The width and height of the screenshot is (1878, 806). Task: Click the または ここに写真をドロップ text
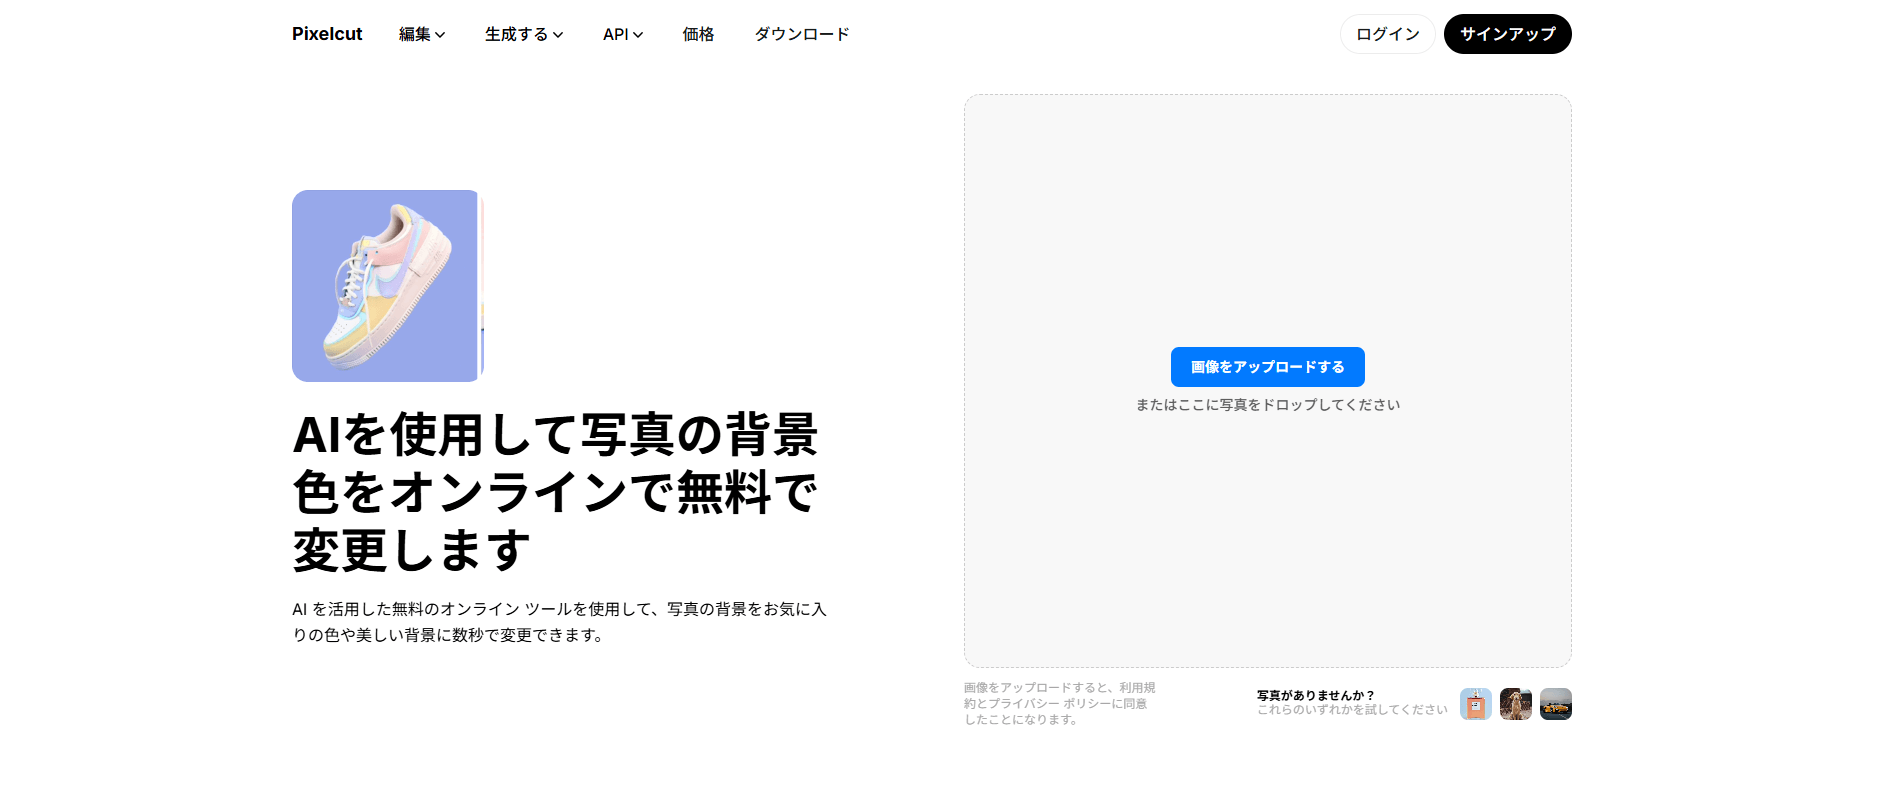tap(1268, 405)
